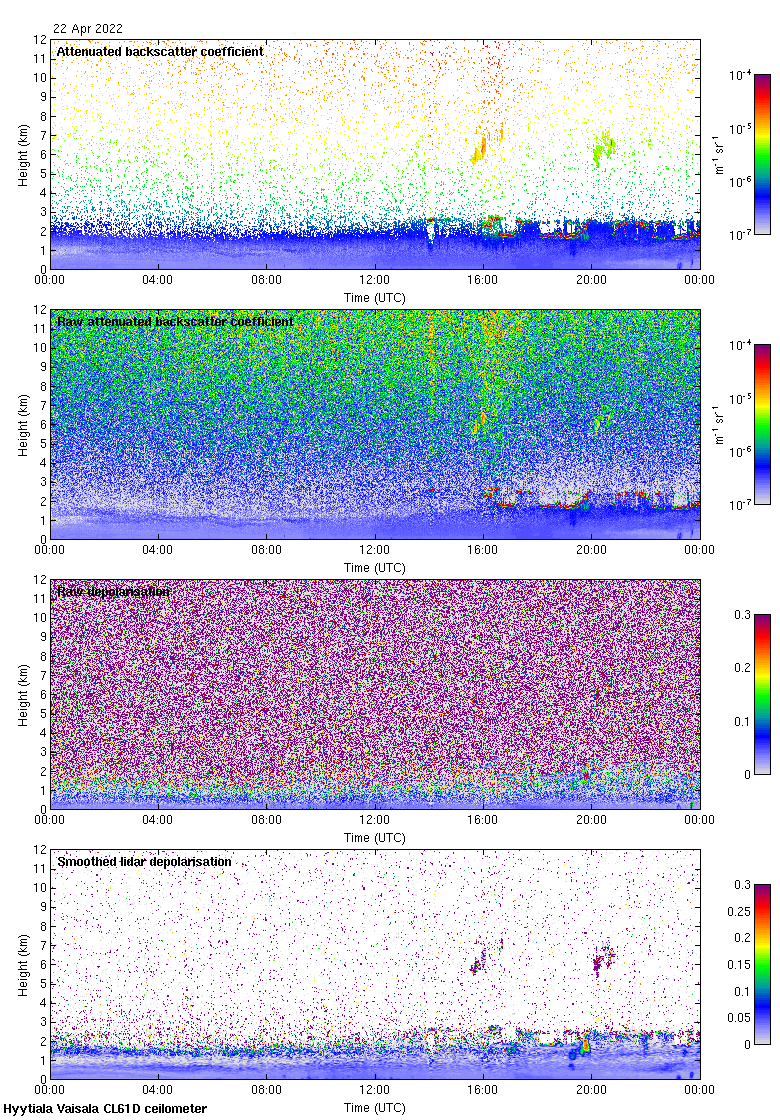780x1120 pixels.
Task: Click the high cloud near 16:00 in top panel
Action: (480, 149)
